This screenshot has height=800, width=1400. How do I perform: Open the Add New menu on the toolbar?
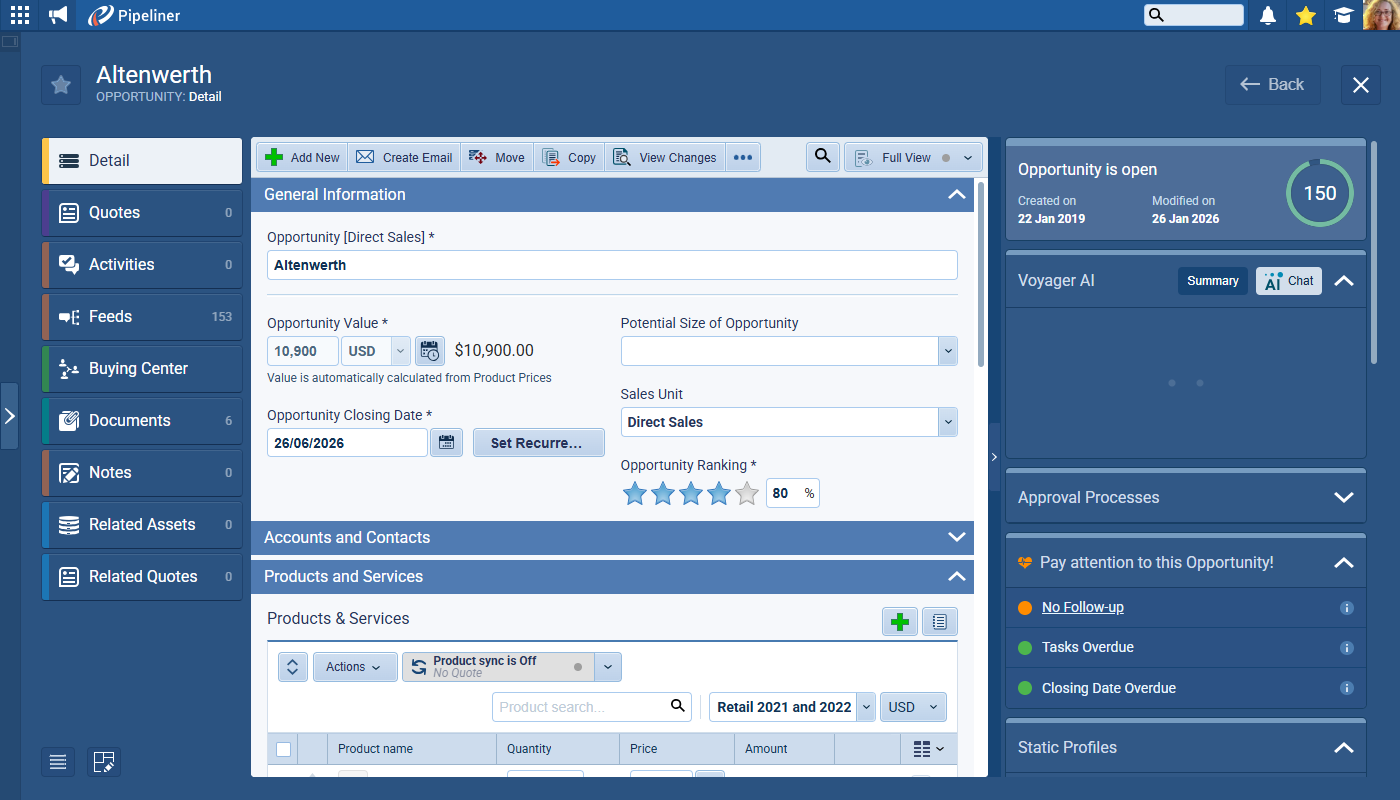(x=301, y=157)
